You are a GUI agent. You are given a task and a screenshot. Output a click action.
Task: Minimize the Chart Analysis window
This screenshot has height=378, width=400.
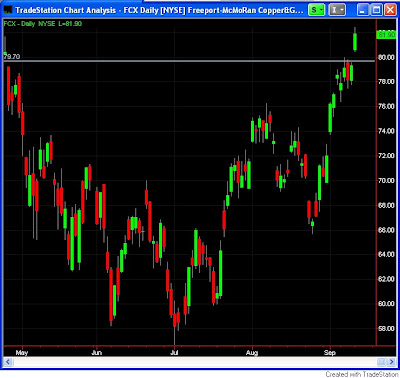coord(362,10)
